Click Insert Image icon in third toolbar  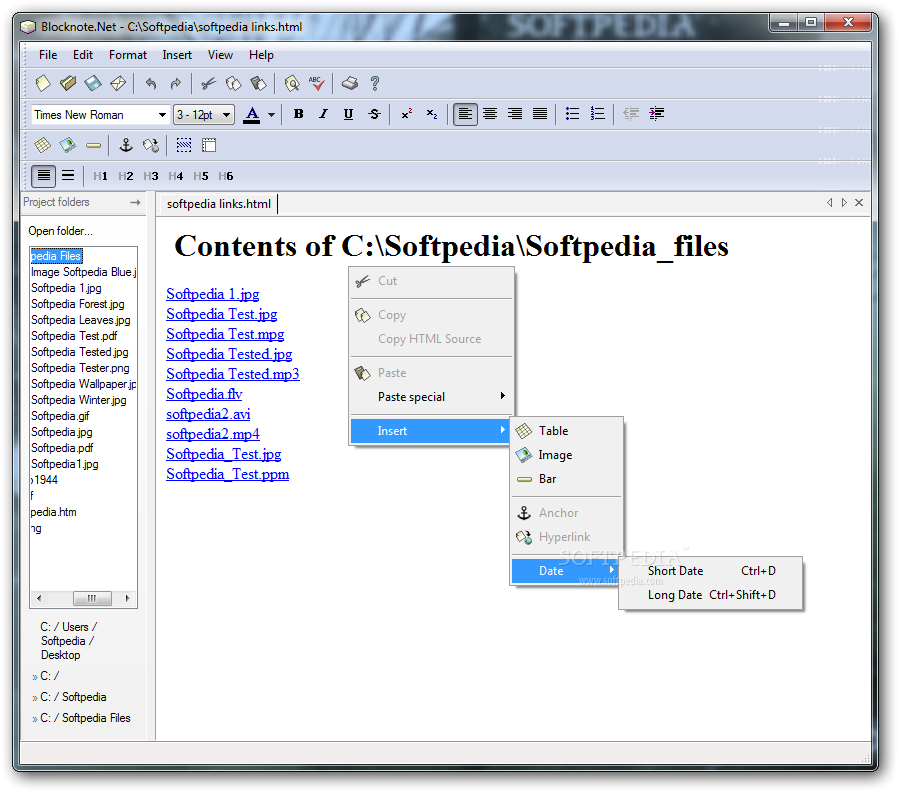coord(68,145)
